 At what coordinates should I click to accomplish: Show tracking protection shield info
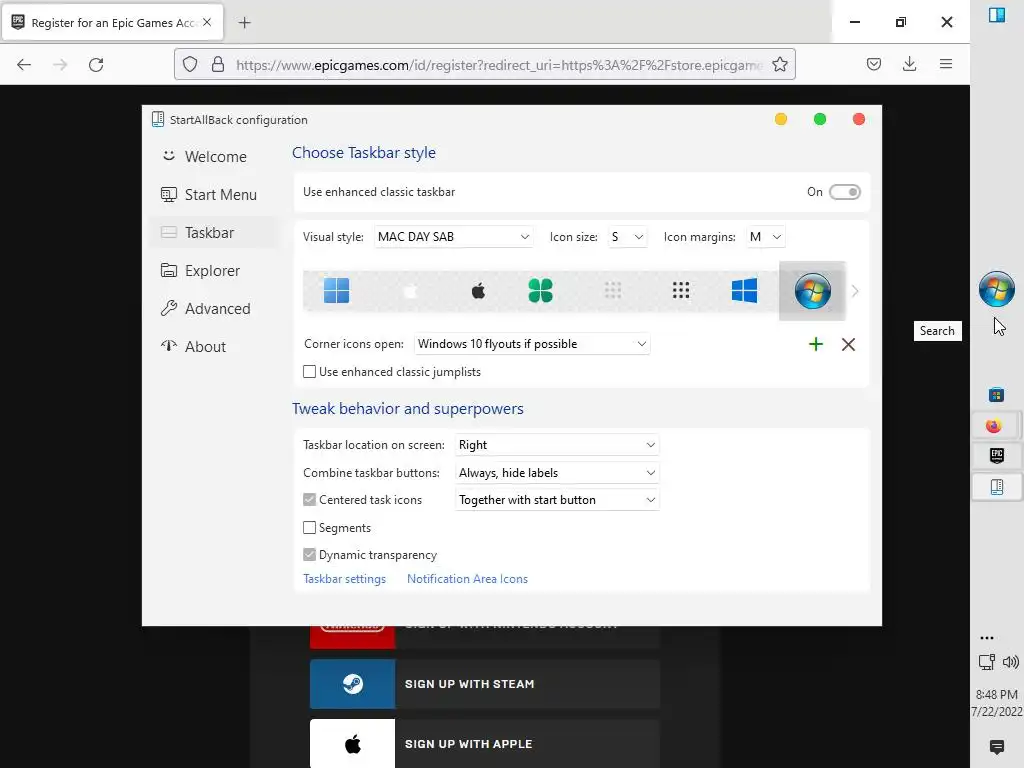190,65
